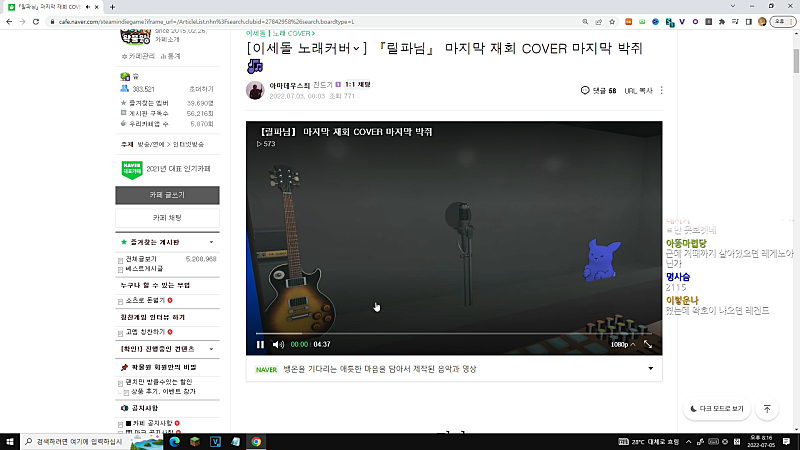Open the purple V extension icon
Image resolution: width=800 pixels, height=450 pixels.
(x=682, y=21)
